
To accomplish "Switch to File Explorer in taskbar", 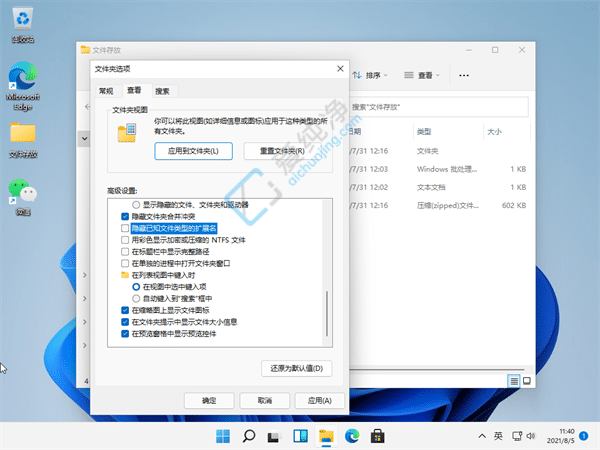I will (326, 436).
